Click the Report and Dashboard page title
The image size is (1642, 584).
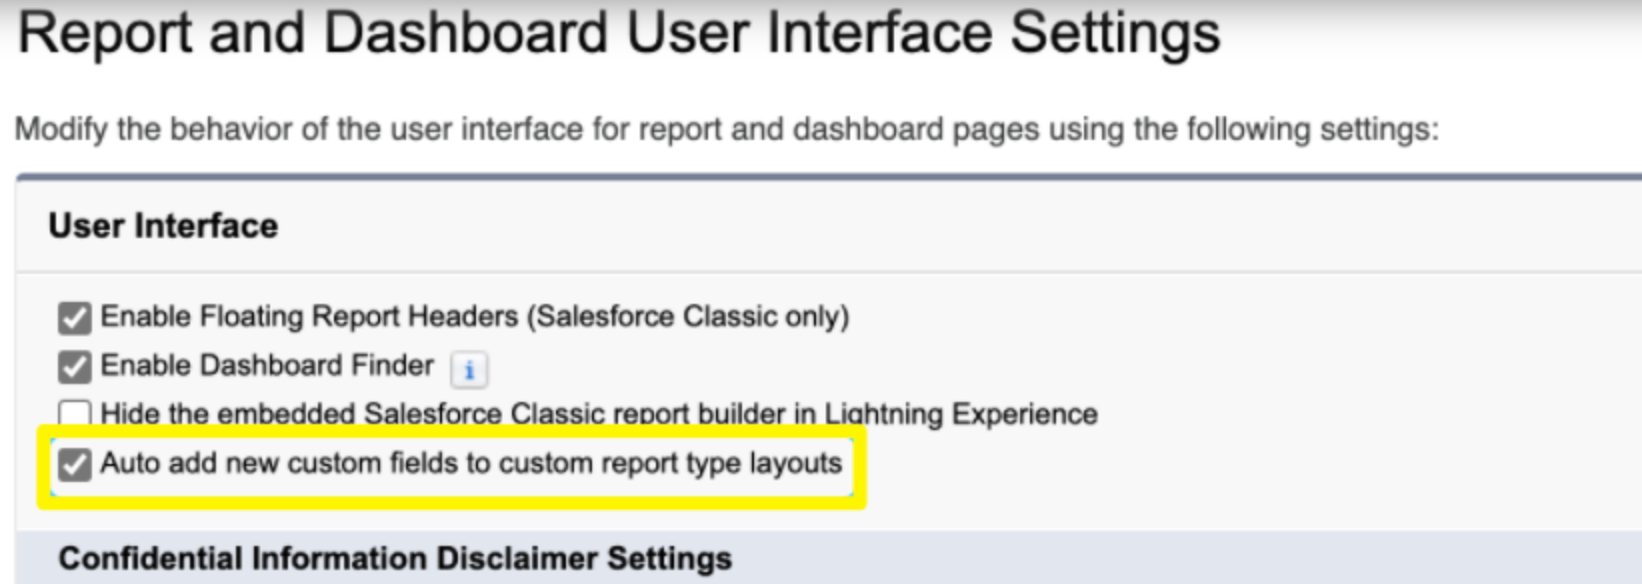(619, 32)
